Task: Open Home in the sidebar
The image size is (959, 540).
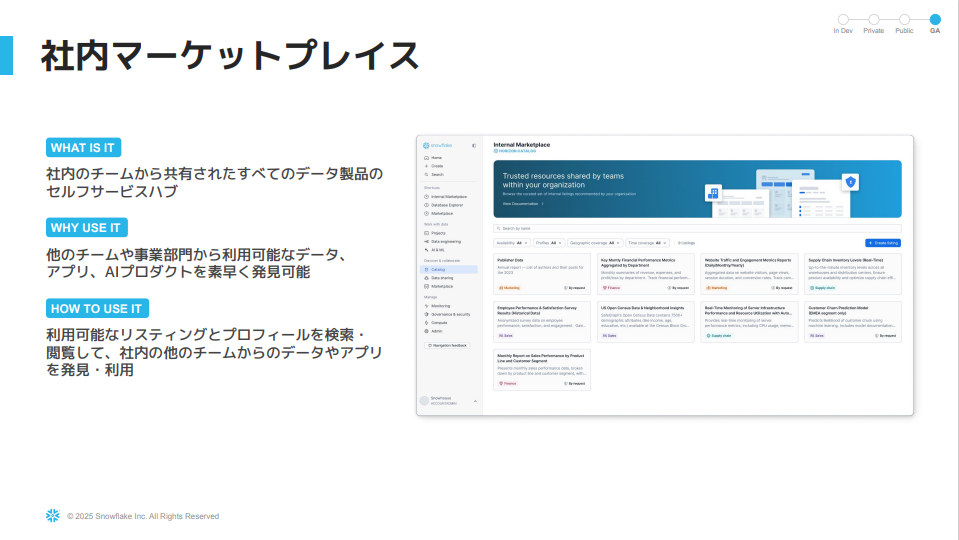Action: click(433, 158)
